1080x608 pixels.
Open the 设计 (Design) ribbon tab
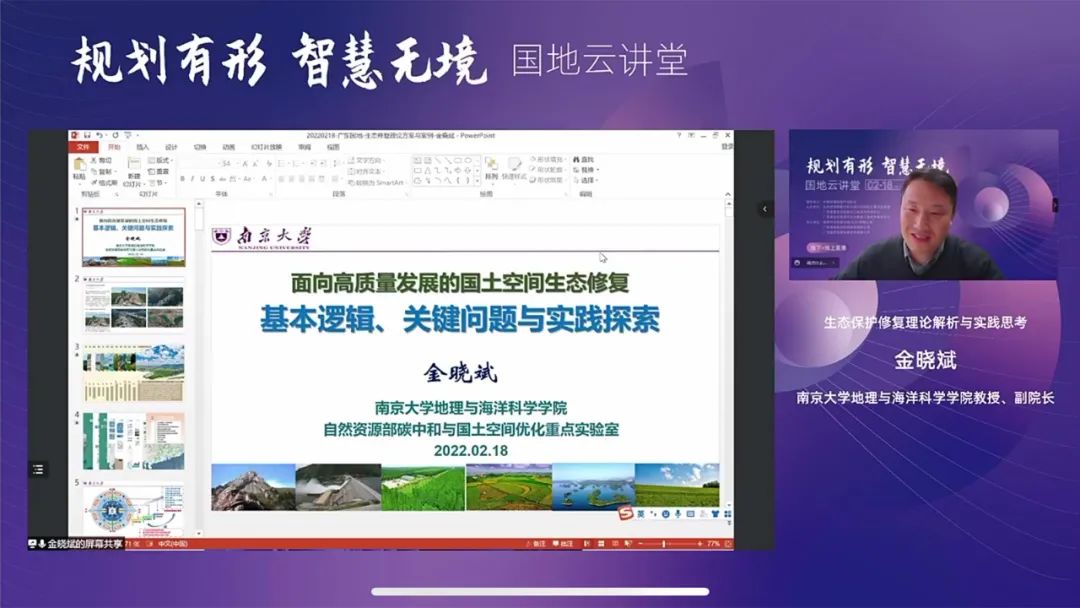pyautogui.click(x=172, y=147)
